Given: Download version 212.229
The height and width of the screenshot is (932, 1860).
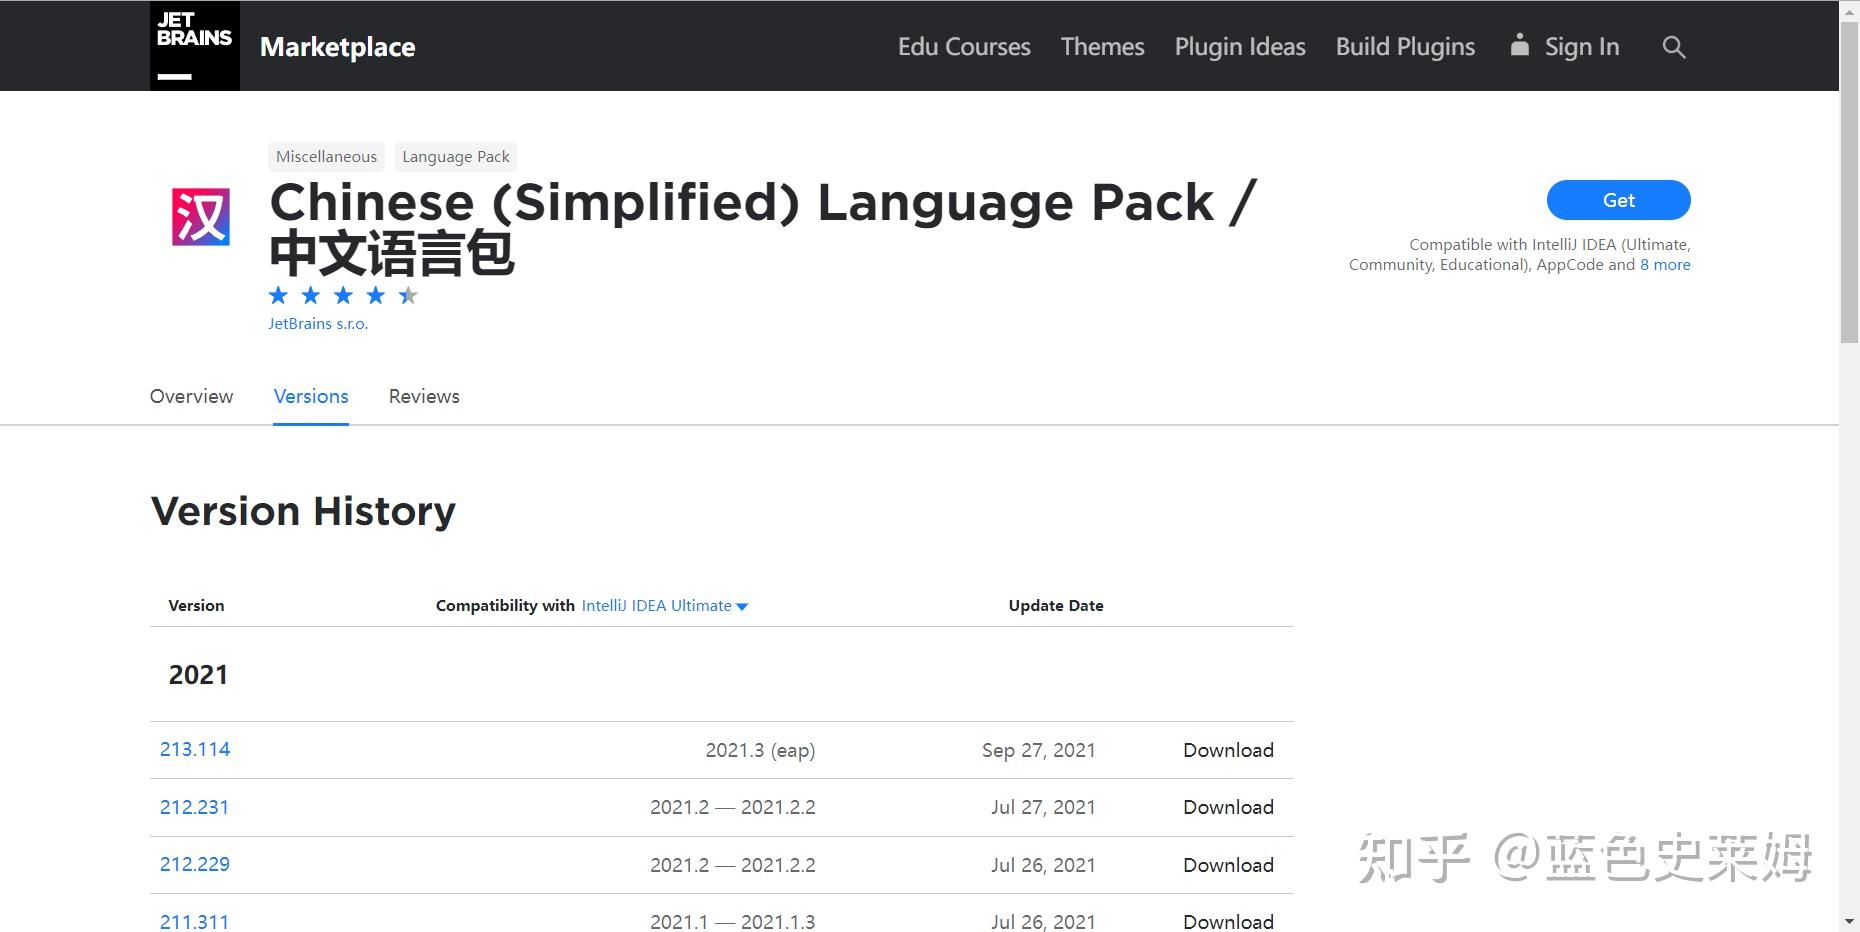Looking at the screenshot, I should [1228, 865].
